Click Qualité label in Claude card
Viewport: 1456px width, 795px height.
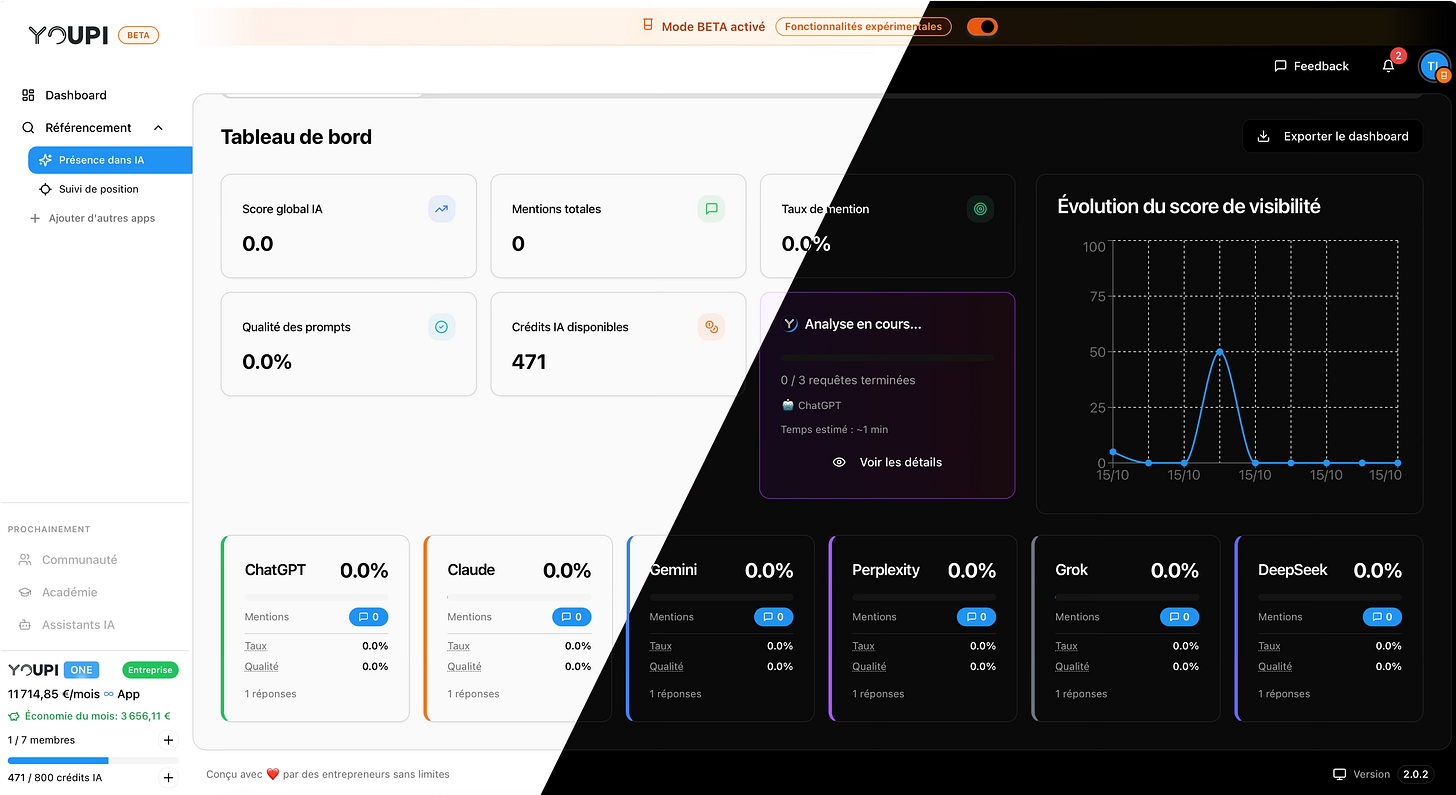(x=464, y=667)
